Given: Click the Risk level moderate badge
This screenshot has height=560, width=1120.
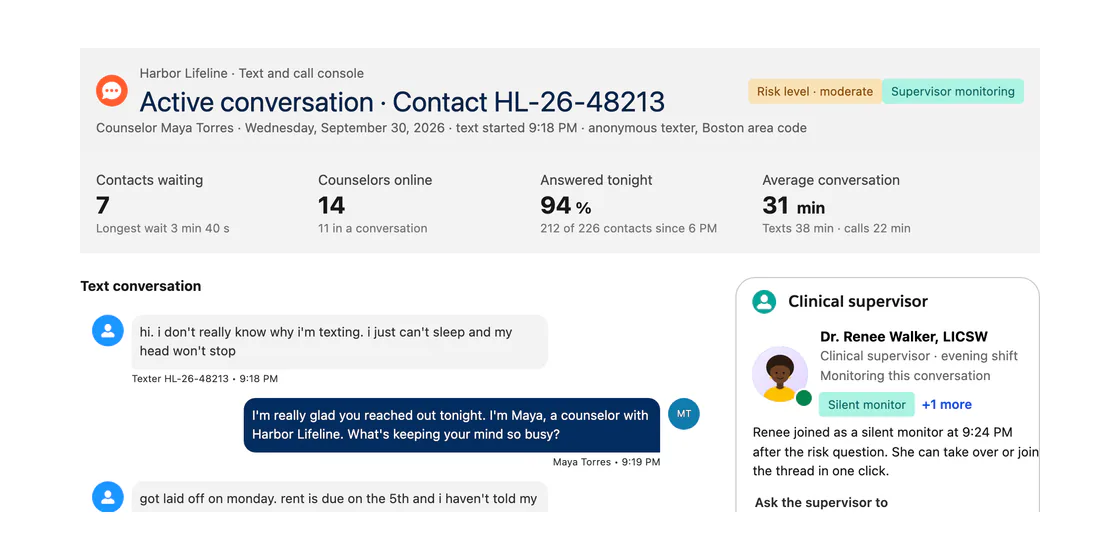Looking at the screenshot, I should click(x=815, y=91).
